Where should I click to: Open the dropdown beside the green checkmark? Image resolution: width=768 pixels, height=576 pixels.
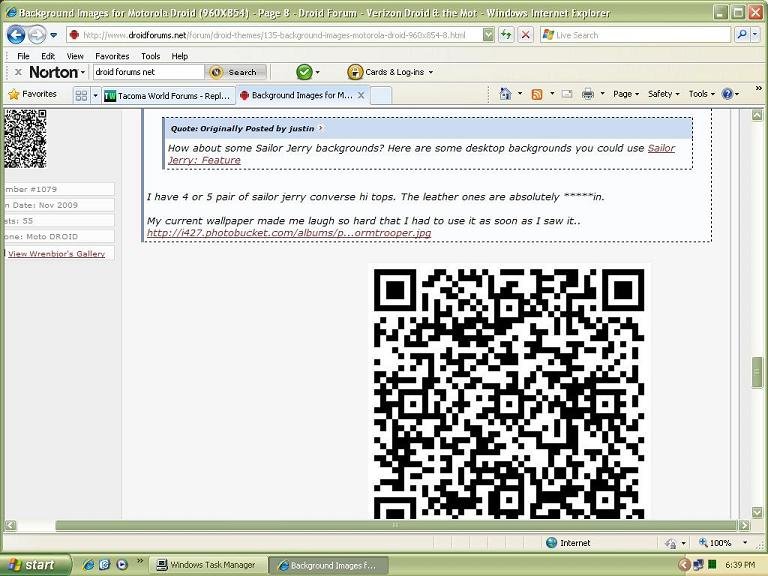[317, 72]
